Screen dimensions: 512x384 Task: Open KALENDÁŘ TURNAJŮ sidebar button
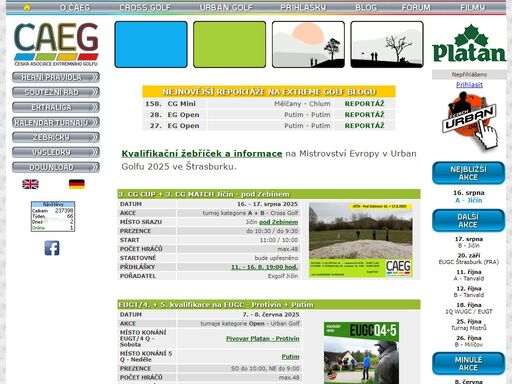pos(56,122)
